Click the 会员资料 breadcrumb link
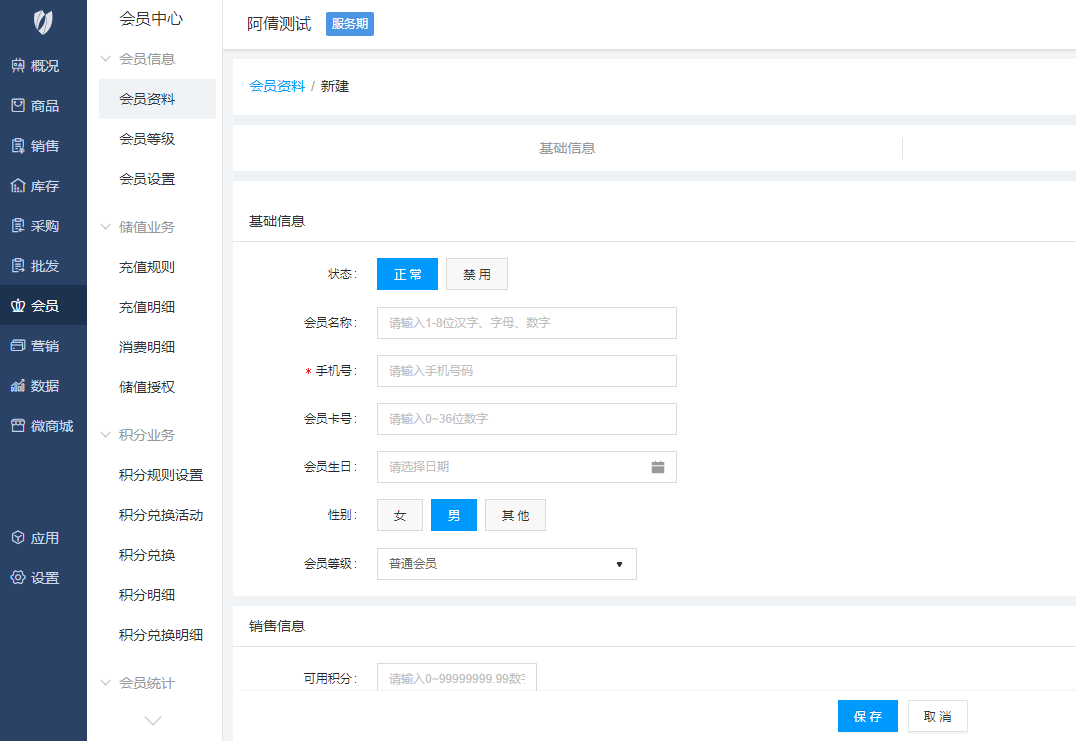This screenshot has height=741, width=1076. (277, 86)
